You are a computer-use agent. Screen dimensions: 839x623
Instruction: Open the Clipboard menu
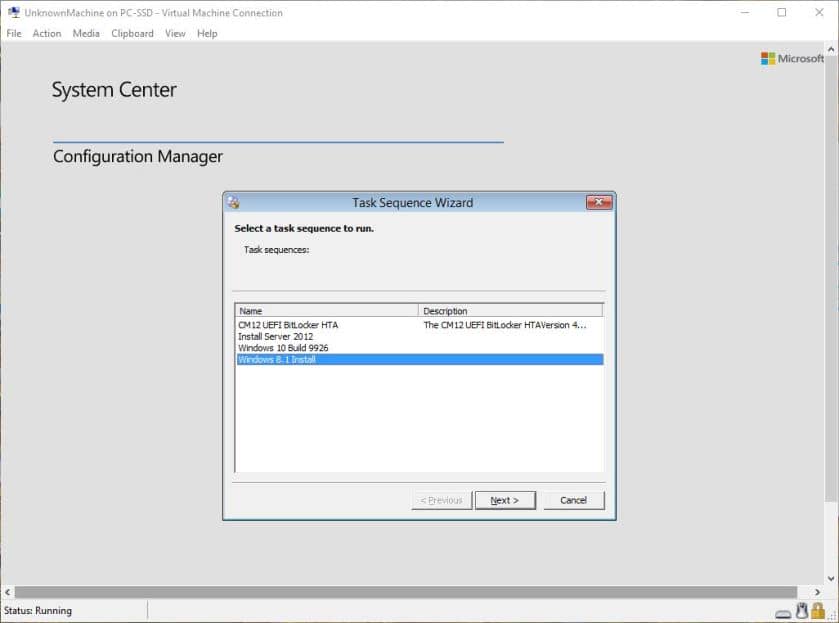coord(132,33)
